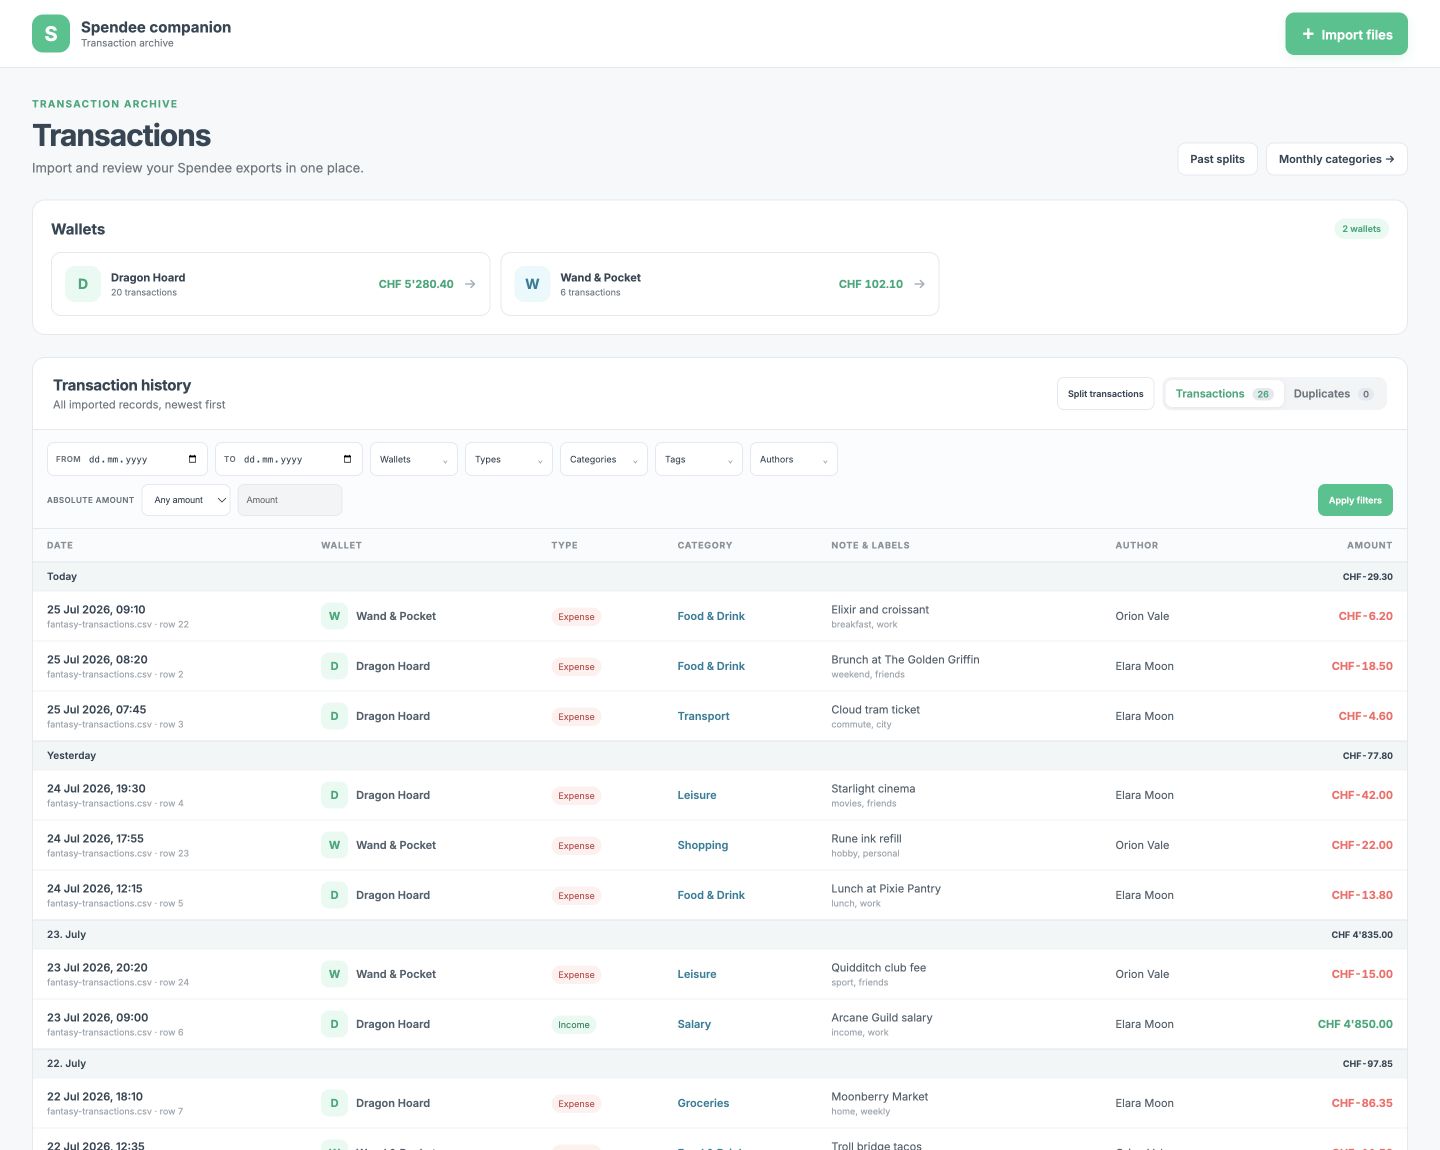
Task: Open the calendar picker in the TO date field
Action: tap(348, 460)
